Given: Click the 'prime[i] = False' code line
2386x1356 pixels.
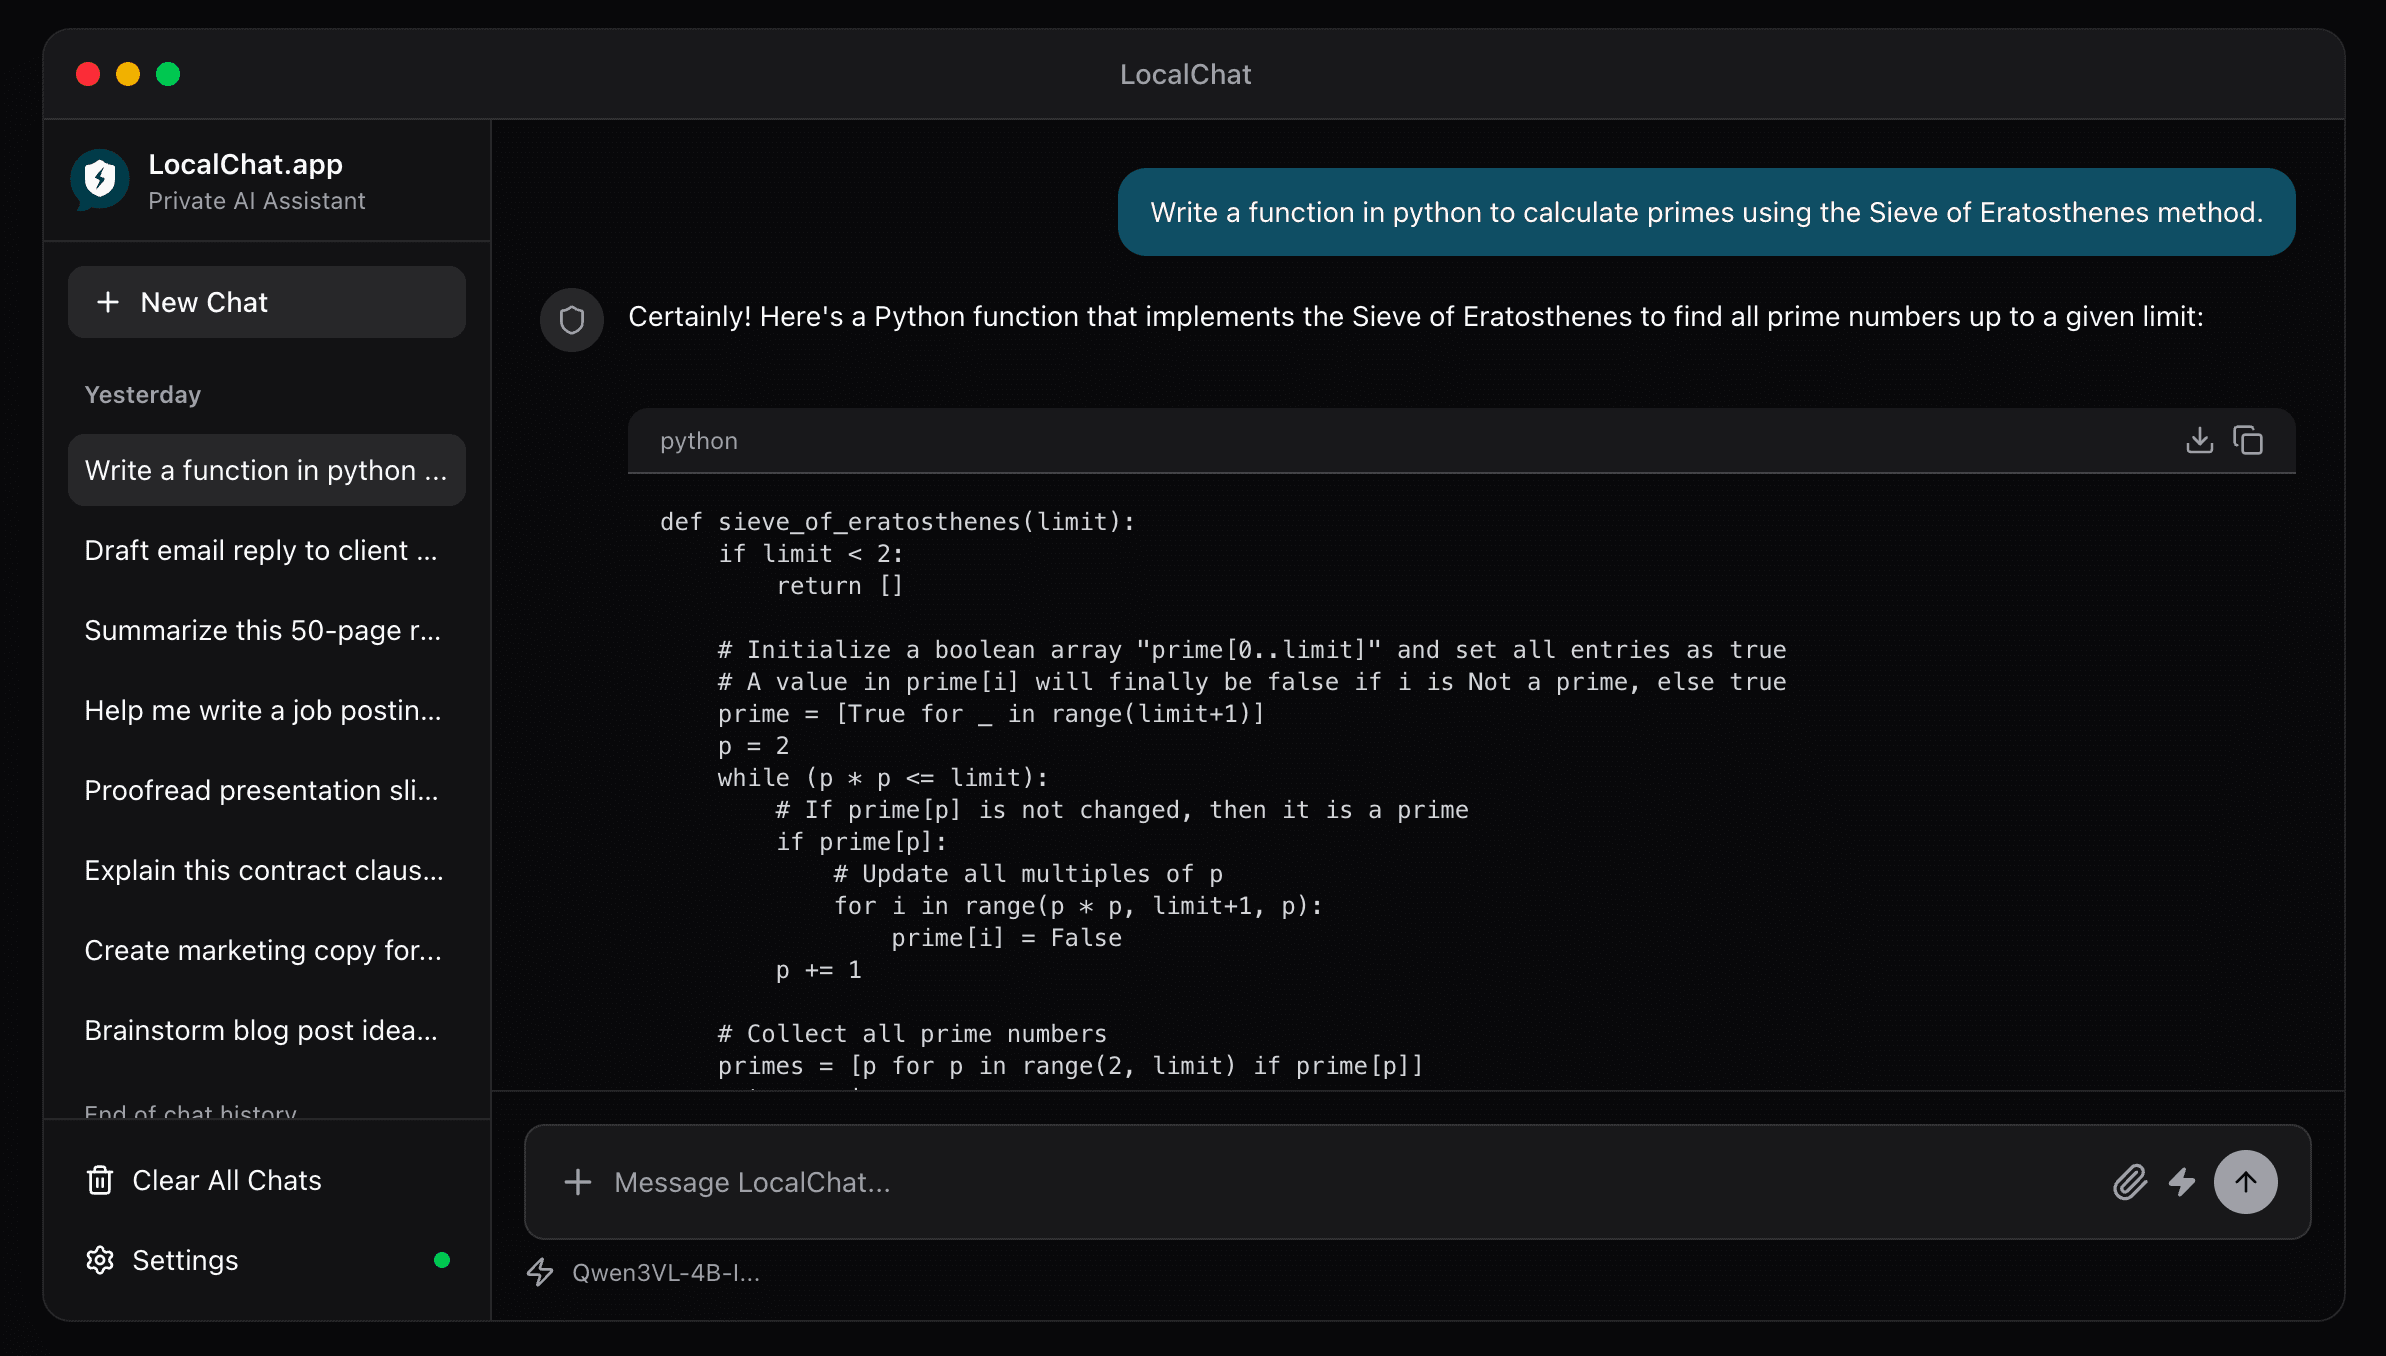Looking at the screenshot, I should [1006, 938].
